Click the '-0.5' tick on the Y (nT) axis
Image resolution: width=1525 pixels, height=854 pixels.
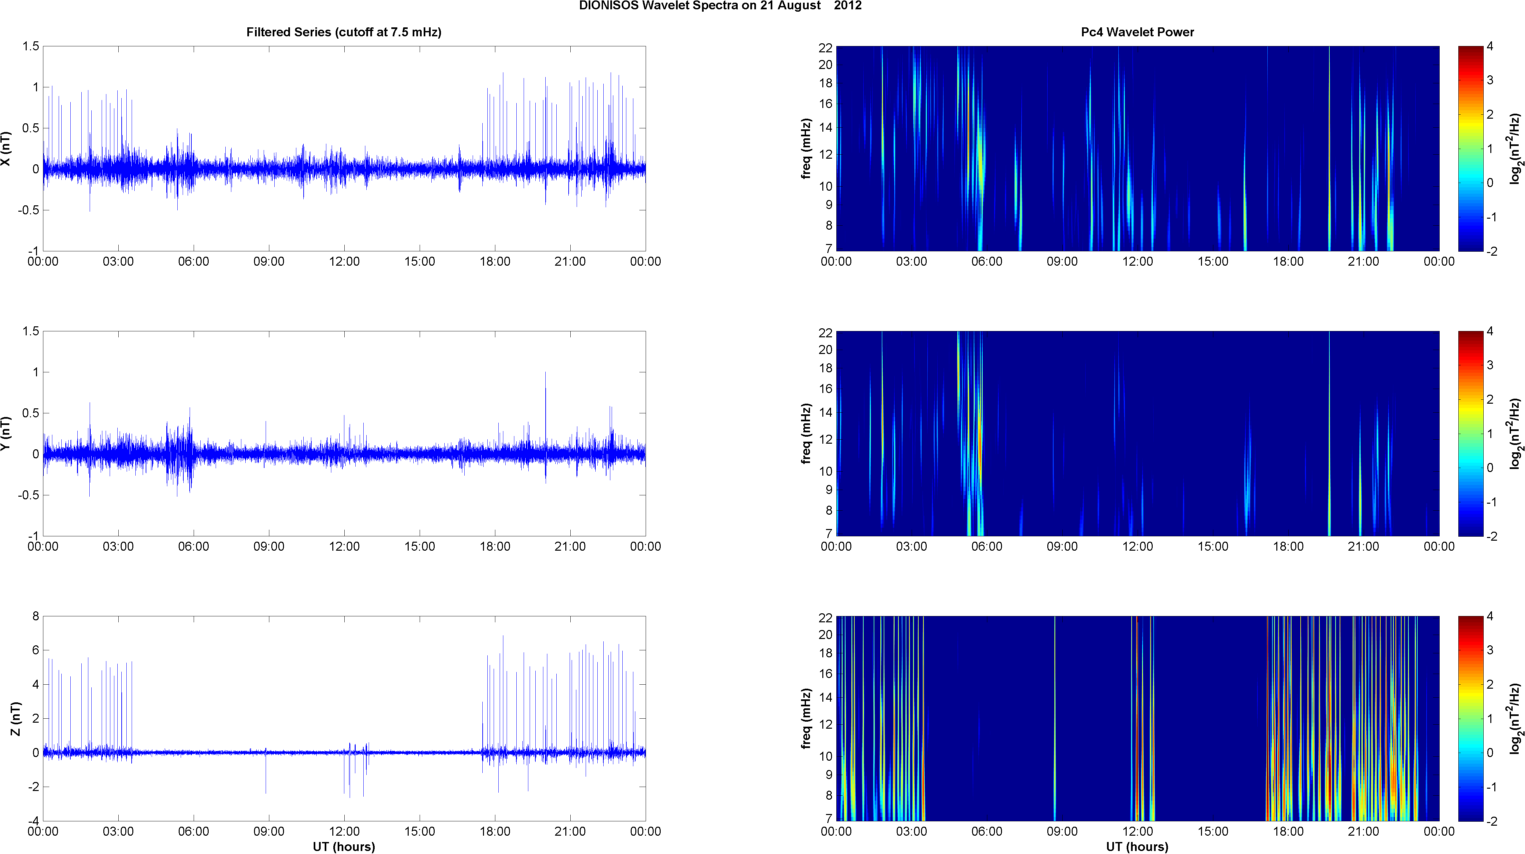click(x=28, y=495)
